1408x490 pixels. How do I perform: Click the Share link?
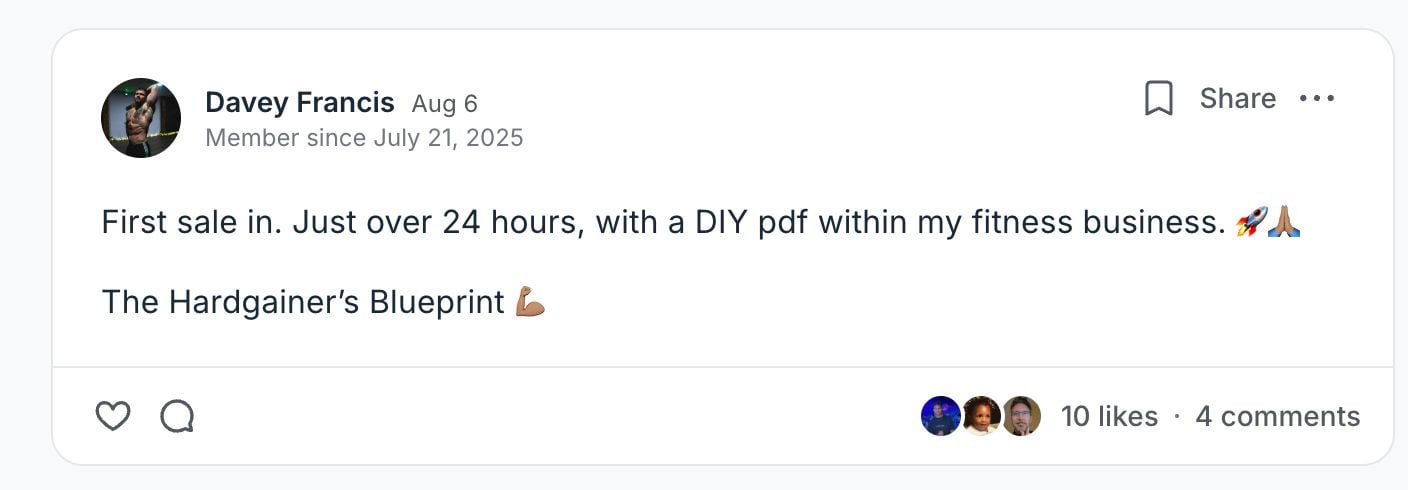(1237, 99)
